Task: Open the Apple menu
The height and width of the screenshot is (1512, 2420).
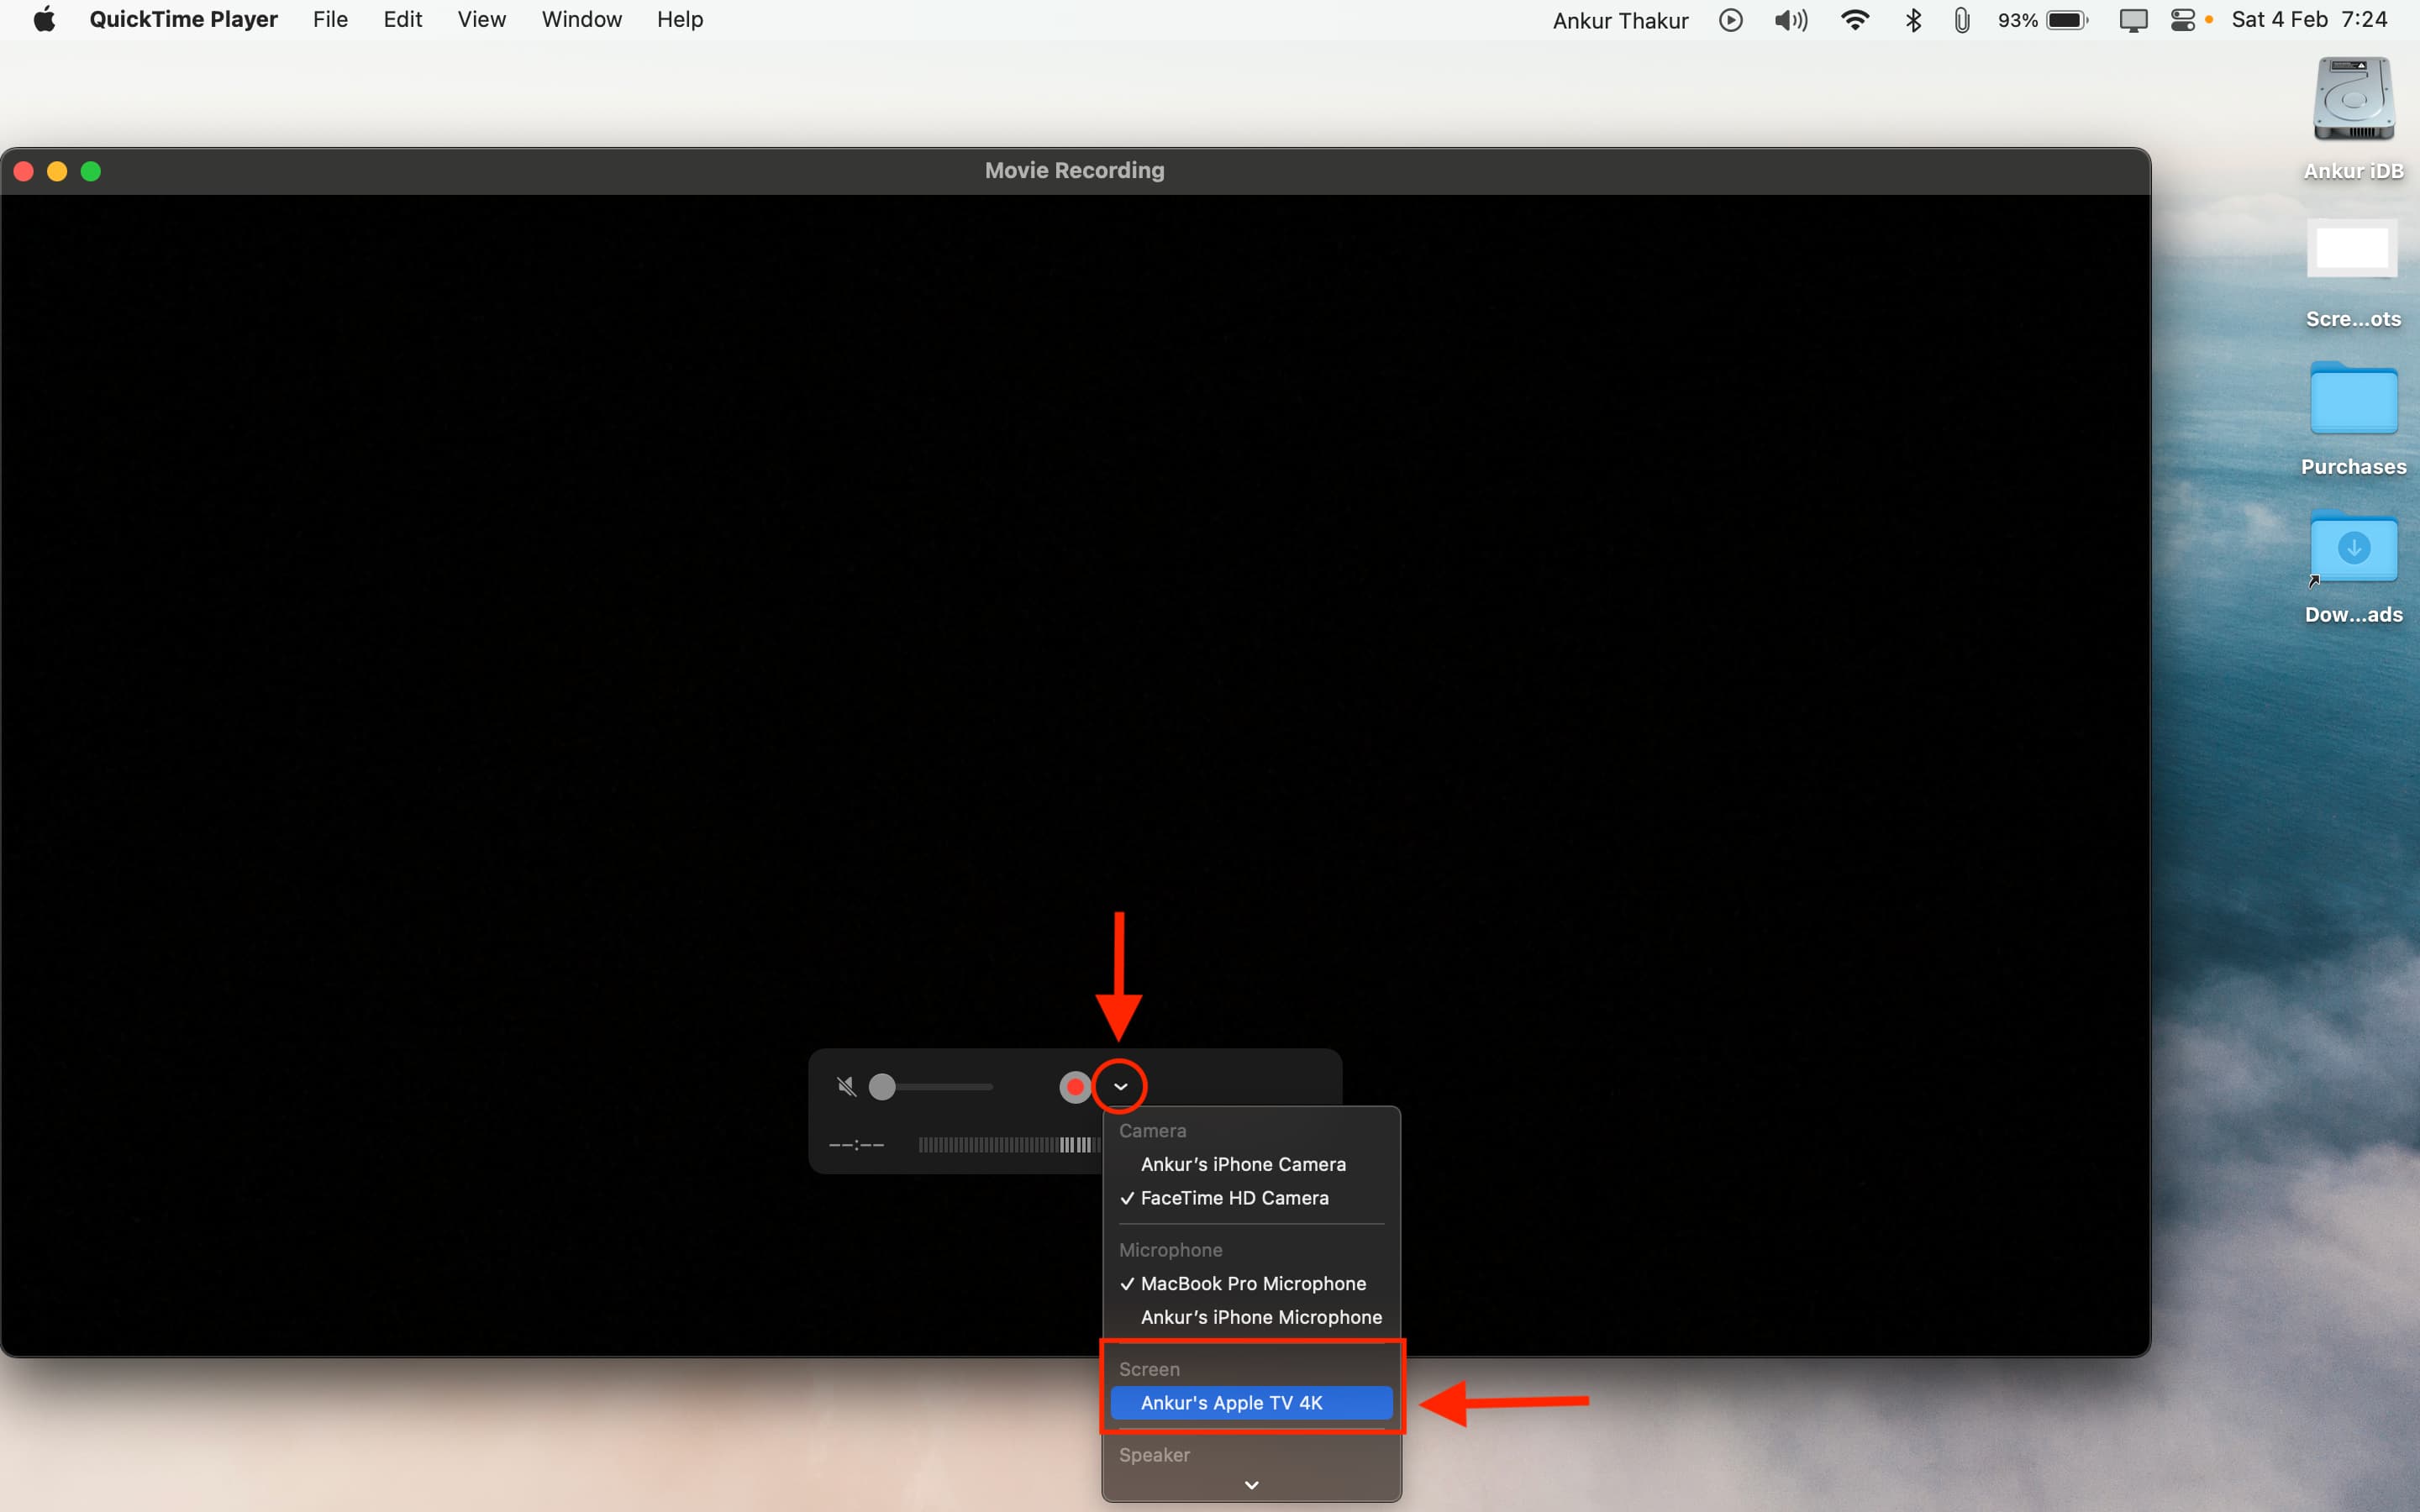Action: point(44,20)
